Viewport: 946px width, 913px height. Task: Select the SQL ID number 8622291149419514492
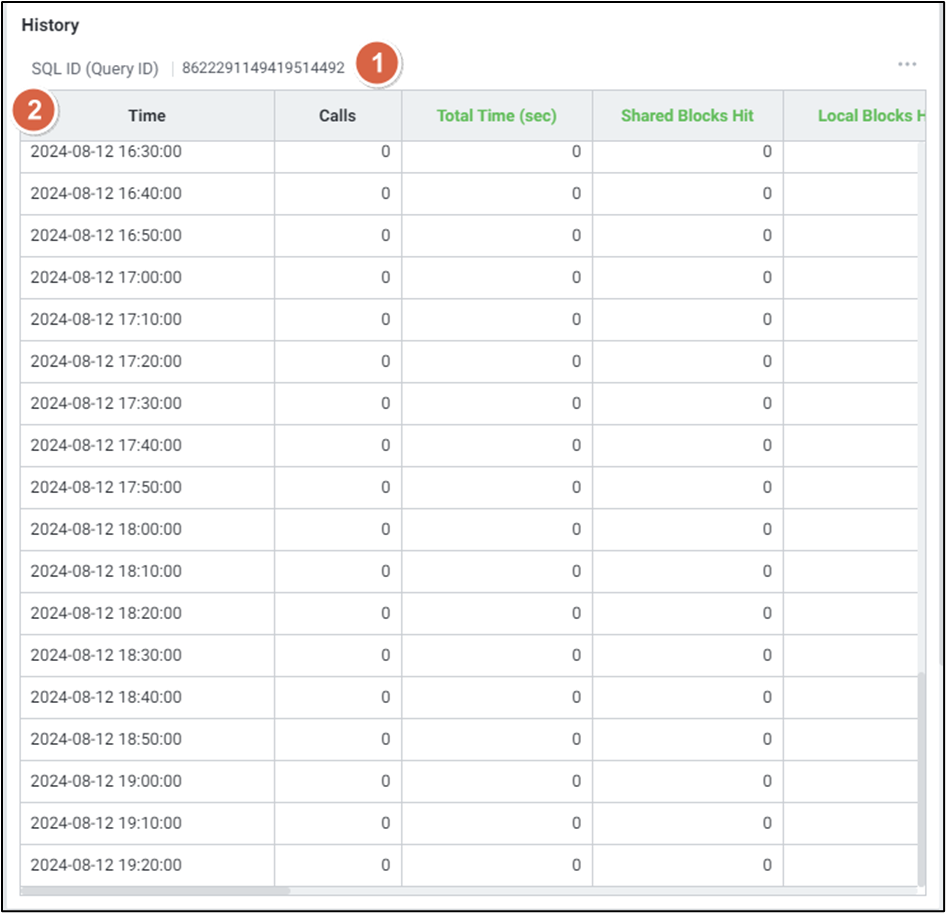point(263,69)
